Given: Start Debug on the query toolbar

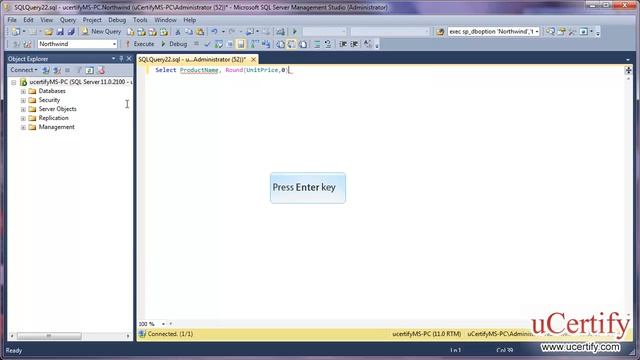Looking at the screenshot, I should point(174,44).
